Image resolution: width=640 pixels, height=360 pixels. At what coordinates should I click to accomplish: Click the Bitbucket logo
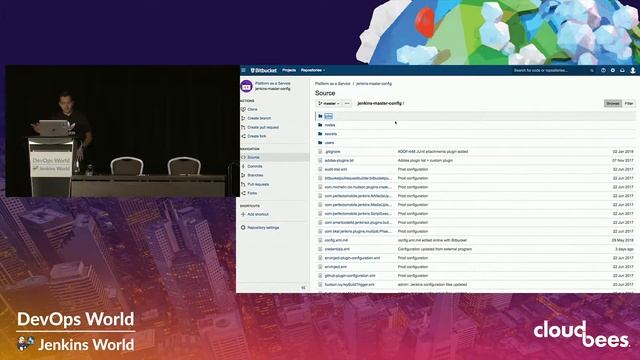pos(264,70)
